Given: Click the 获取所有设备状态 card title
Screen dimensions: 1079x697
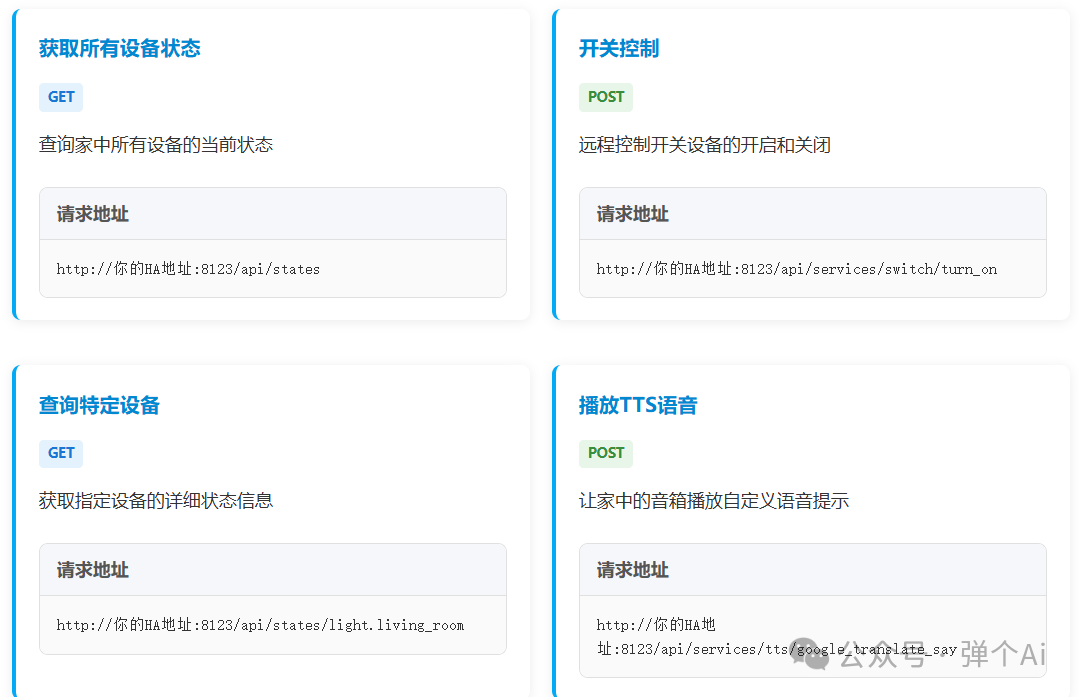Looking at the screenshot, I should pos(119,49).
